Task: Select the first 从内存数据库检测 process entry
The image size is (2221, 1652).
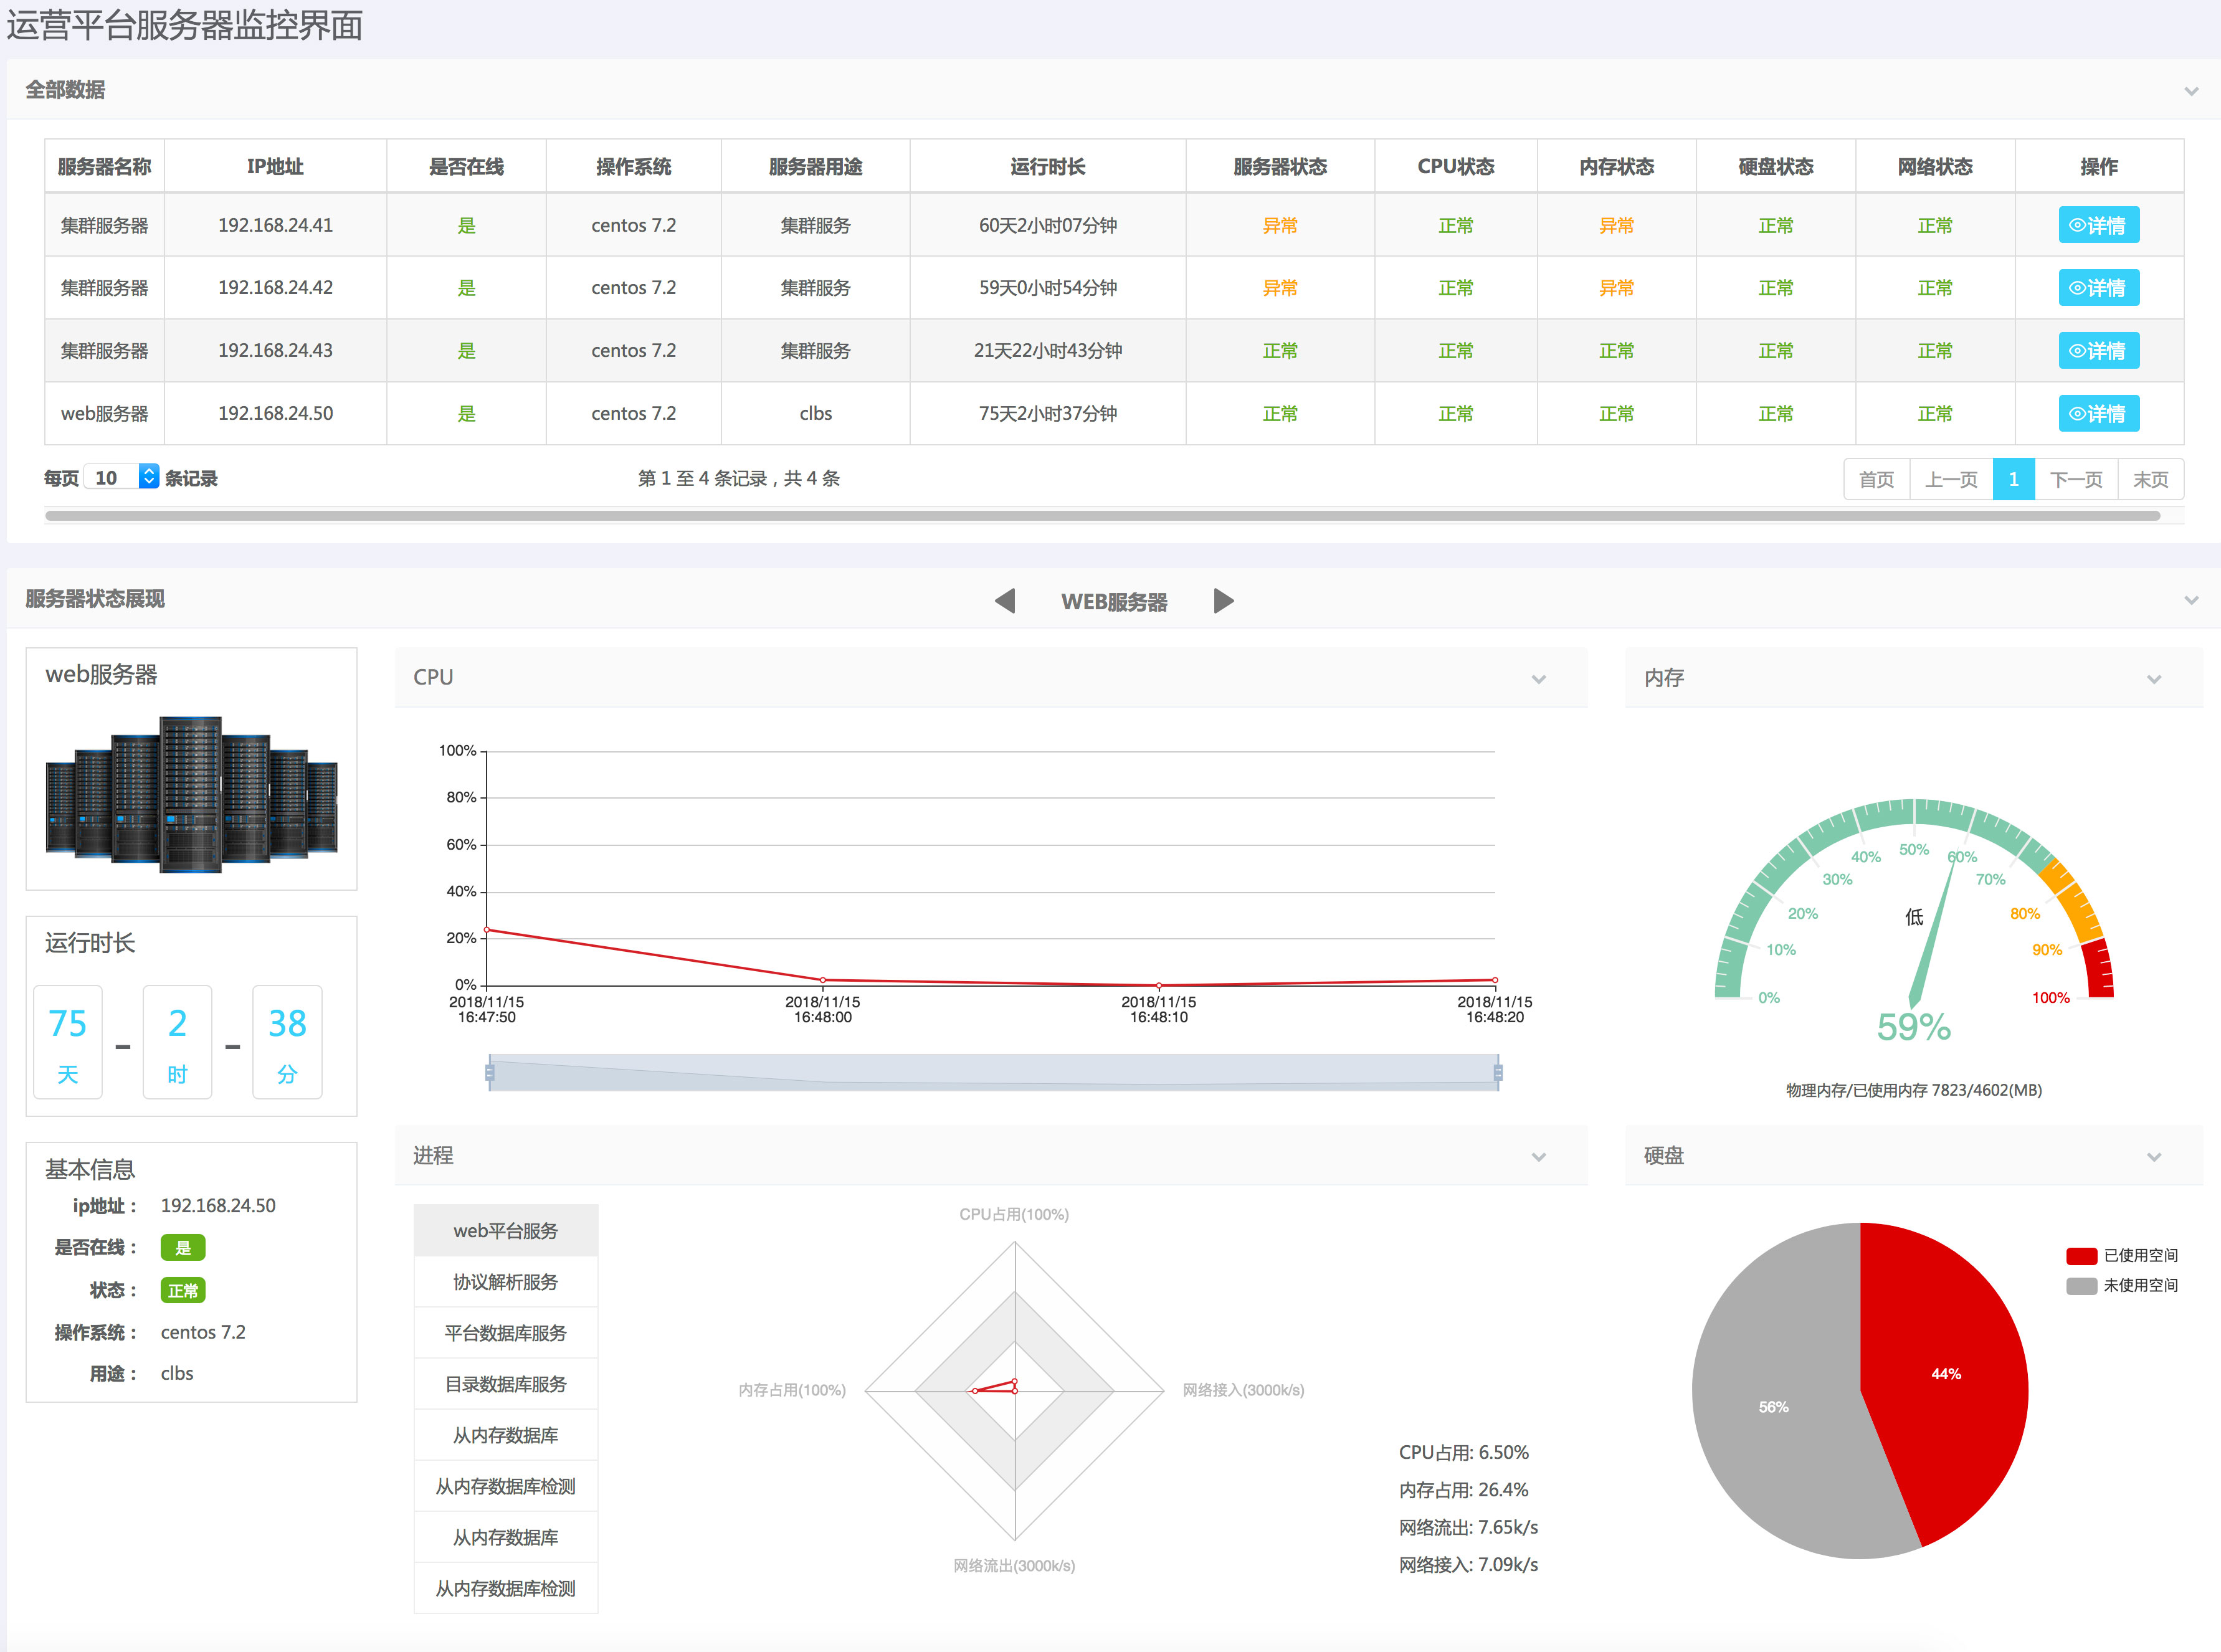Action: coord(506,1486)
